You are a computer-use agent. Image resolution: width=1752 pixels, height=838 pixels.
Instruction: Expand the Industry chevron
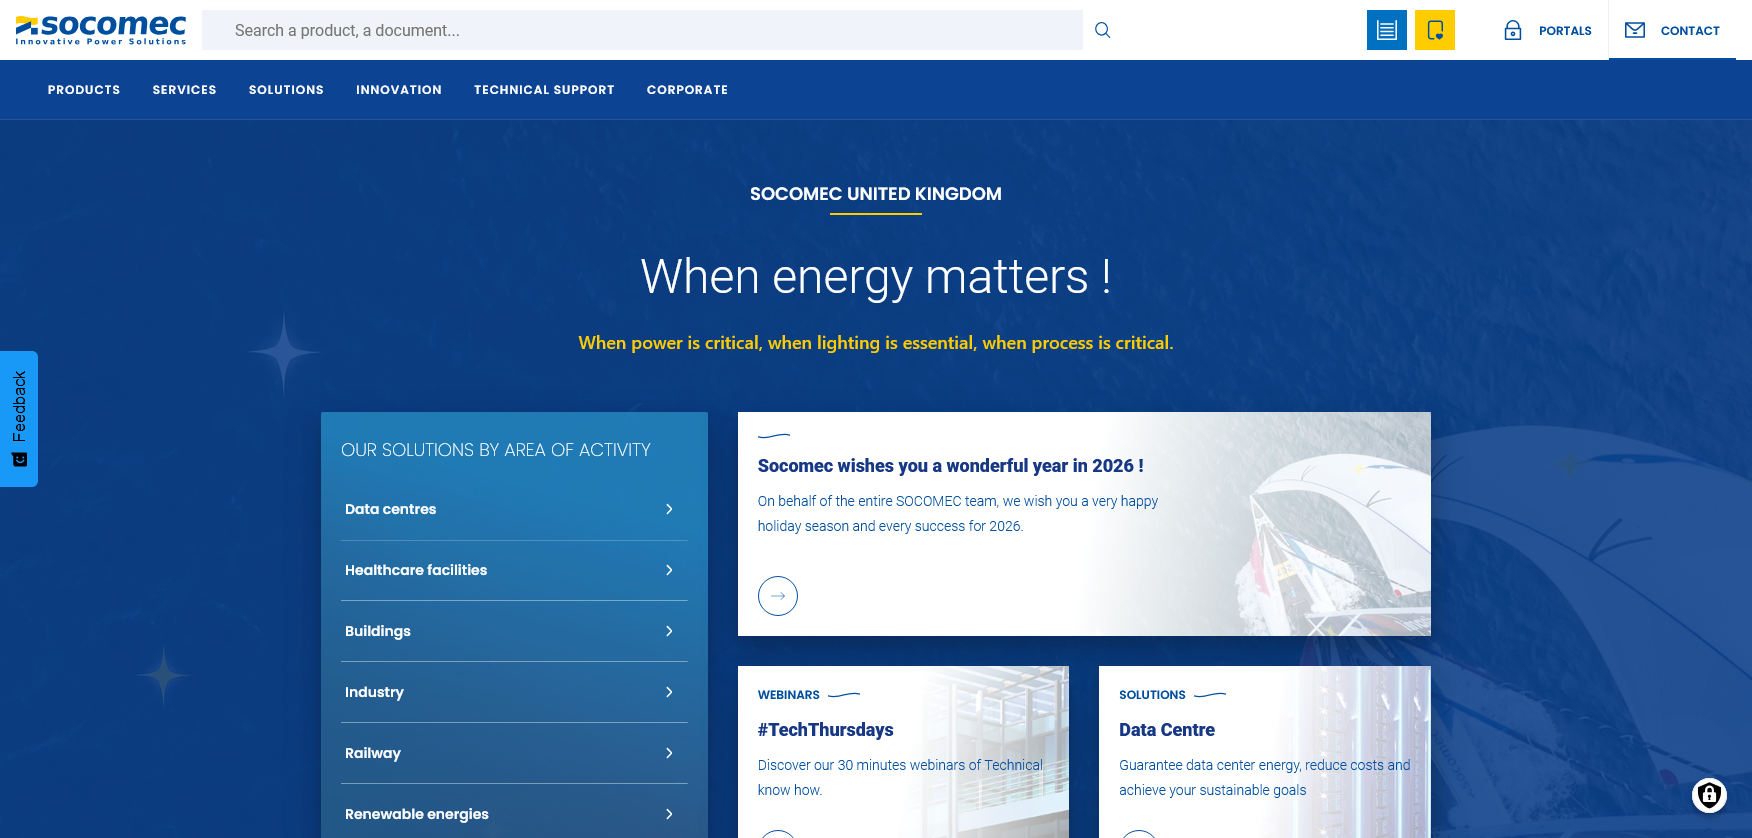pyautogui.click(x=669, y=692)
